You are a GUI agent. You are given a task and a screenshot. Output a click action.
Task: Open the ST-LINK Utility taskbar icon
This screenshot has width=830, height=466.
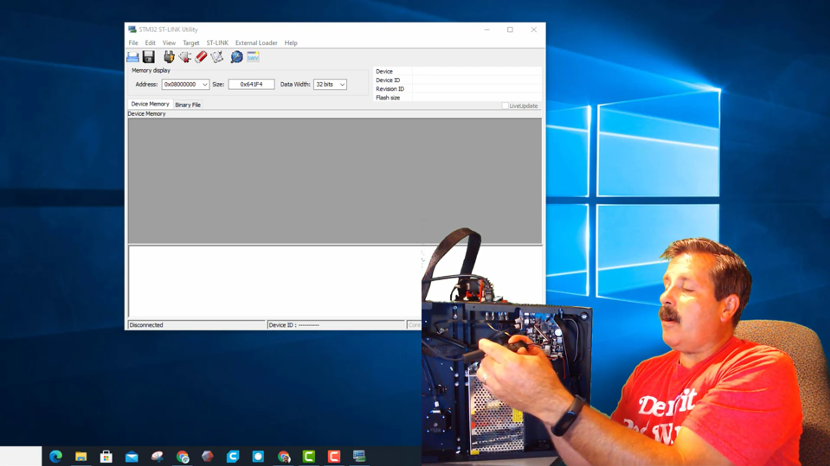(359, 456)
